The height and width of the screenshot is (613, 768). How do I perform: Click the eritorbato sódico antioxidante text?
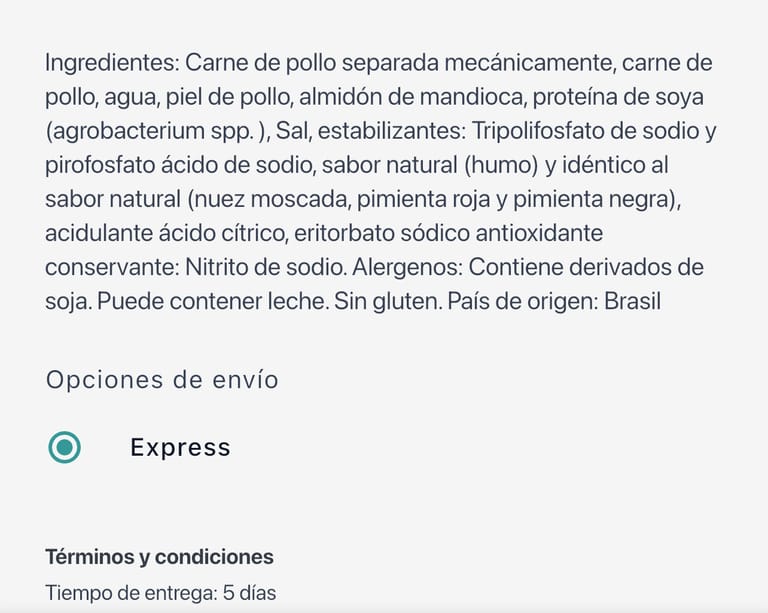[453, 233]
